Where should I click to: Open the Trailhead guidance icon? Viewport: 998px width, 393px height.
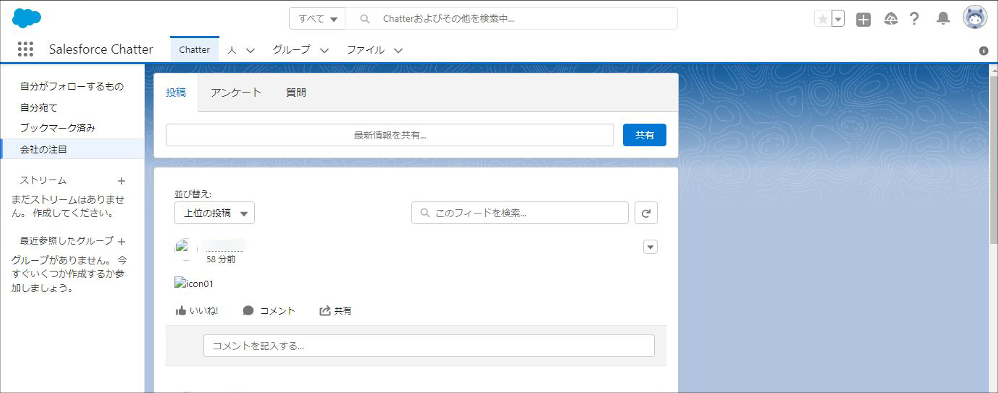pyautogui.click(x=891, y=19)
